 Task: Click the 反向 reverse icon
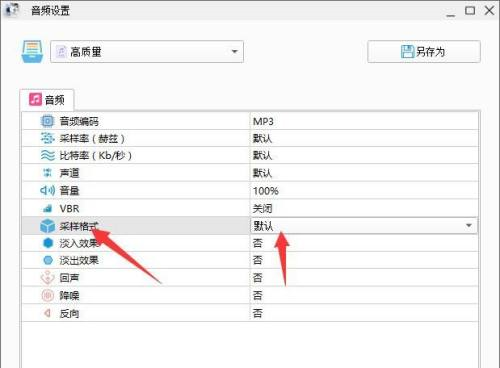47,313
